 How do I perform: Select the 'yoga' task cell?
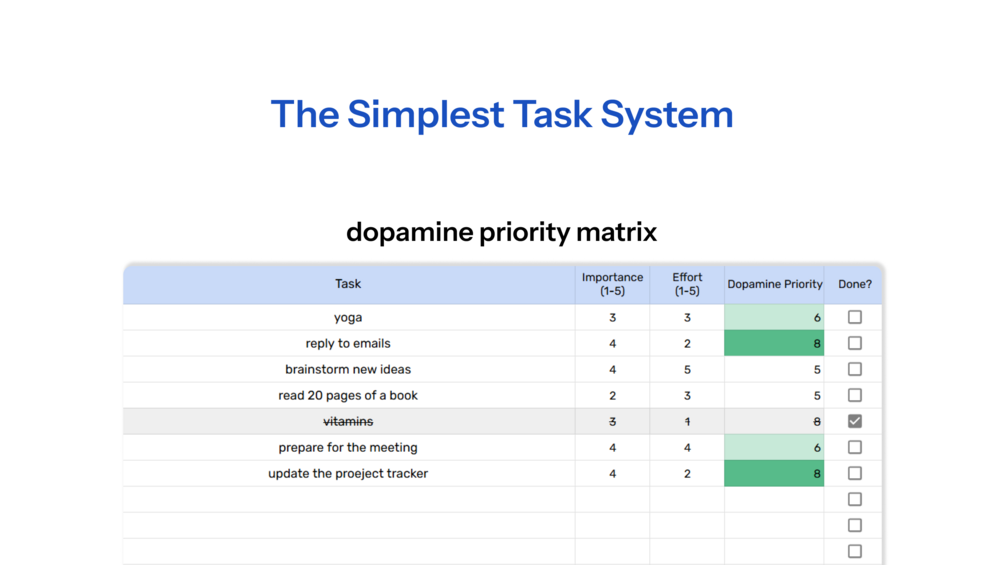tap(349, 317)
